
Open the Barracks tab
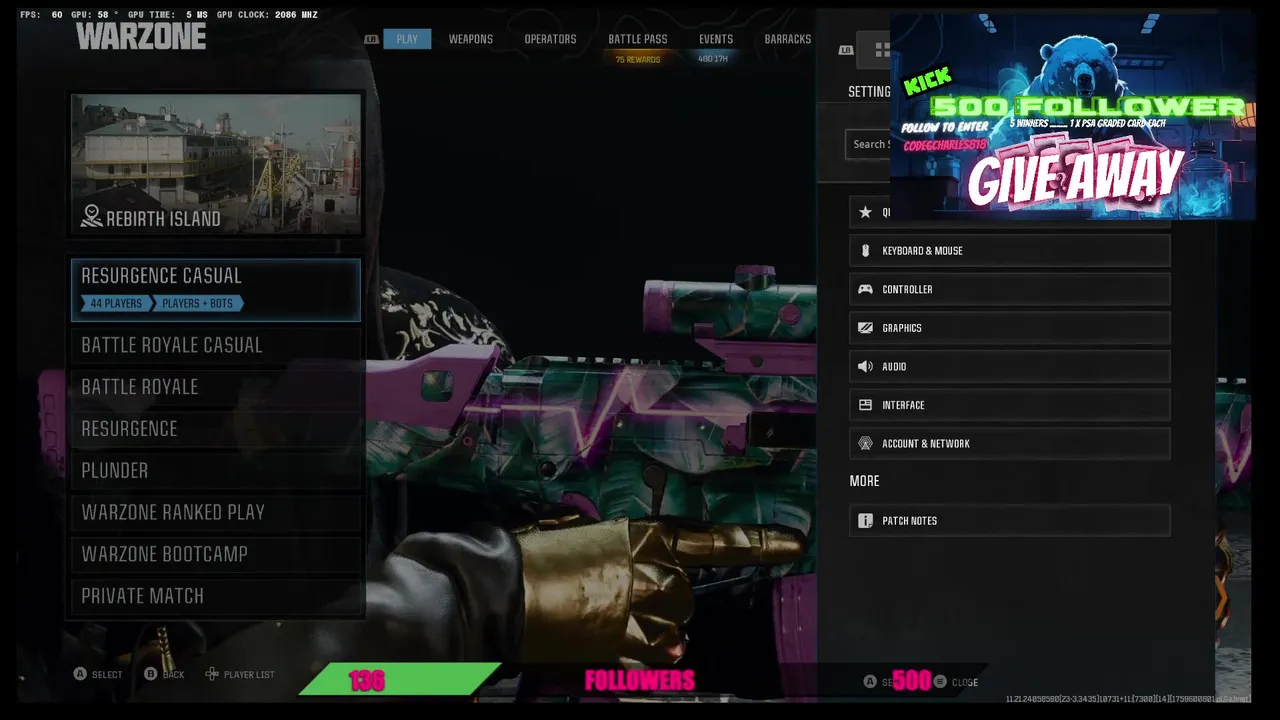[788, 39]
